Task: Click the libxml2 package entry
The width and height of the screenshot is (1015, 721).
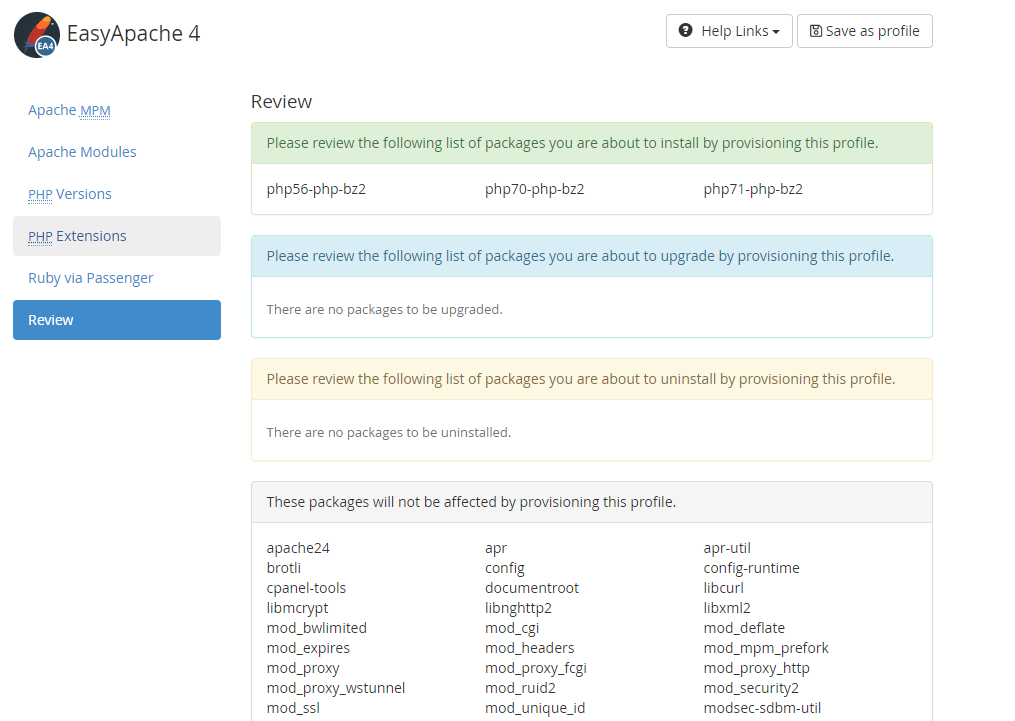Action: coord(727,608)
